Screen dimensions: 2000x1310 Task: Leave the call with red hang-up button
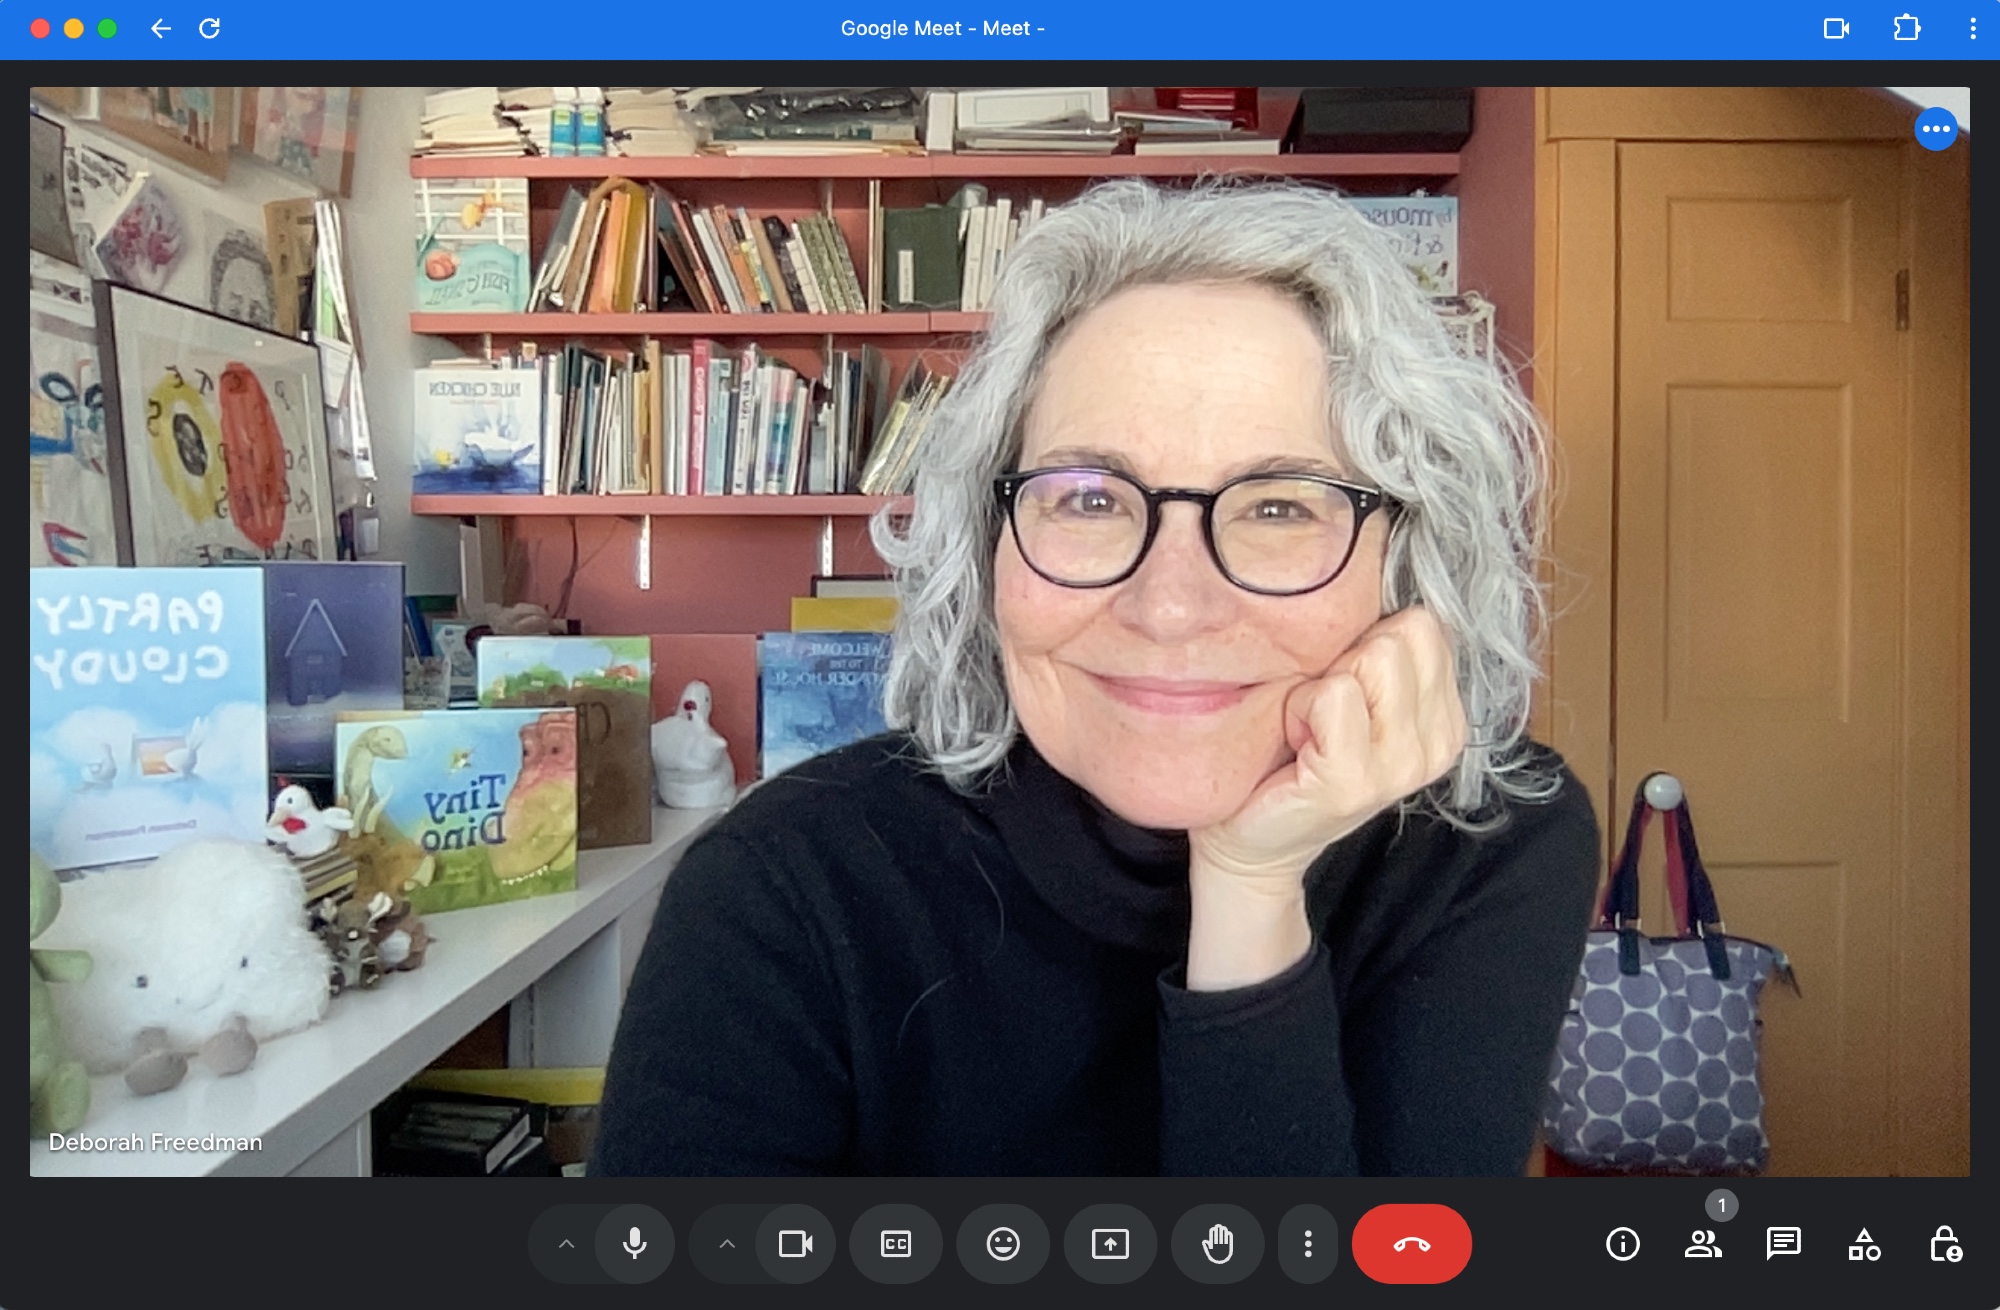1411,1244
